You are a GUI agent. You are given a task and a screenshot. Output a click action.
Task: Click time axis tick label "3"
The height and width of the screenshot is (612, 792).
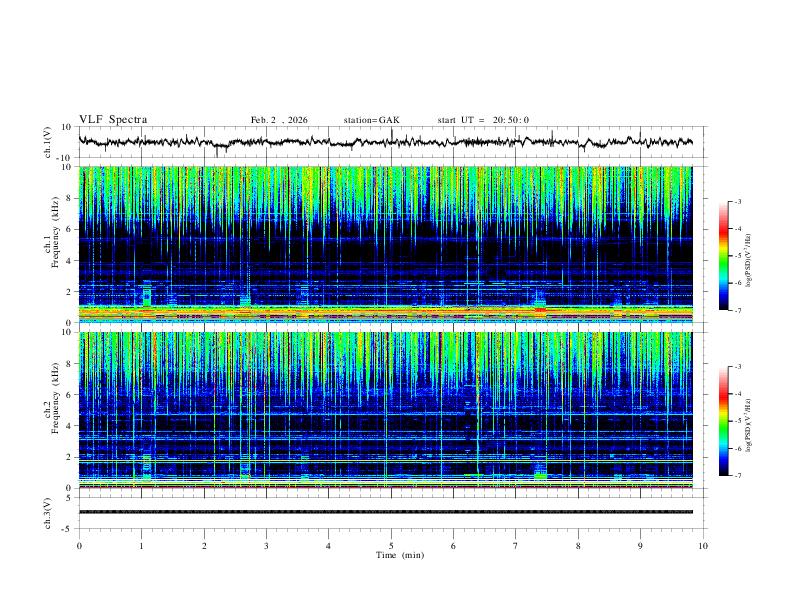coord(266,546)
